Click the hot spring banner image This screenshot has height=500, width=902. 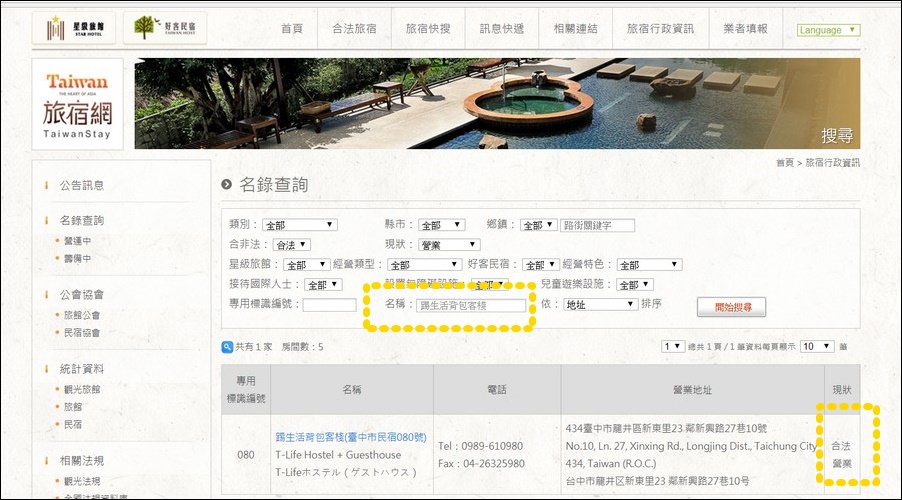(x=497, y=104)
